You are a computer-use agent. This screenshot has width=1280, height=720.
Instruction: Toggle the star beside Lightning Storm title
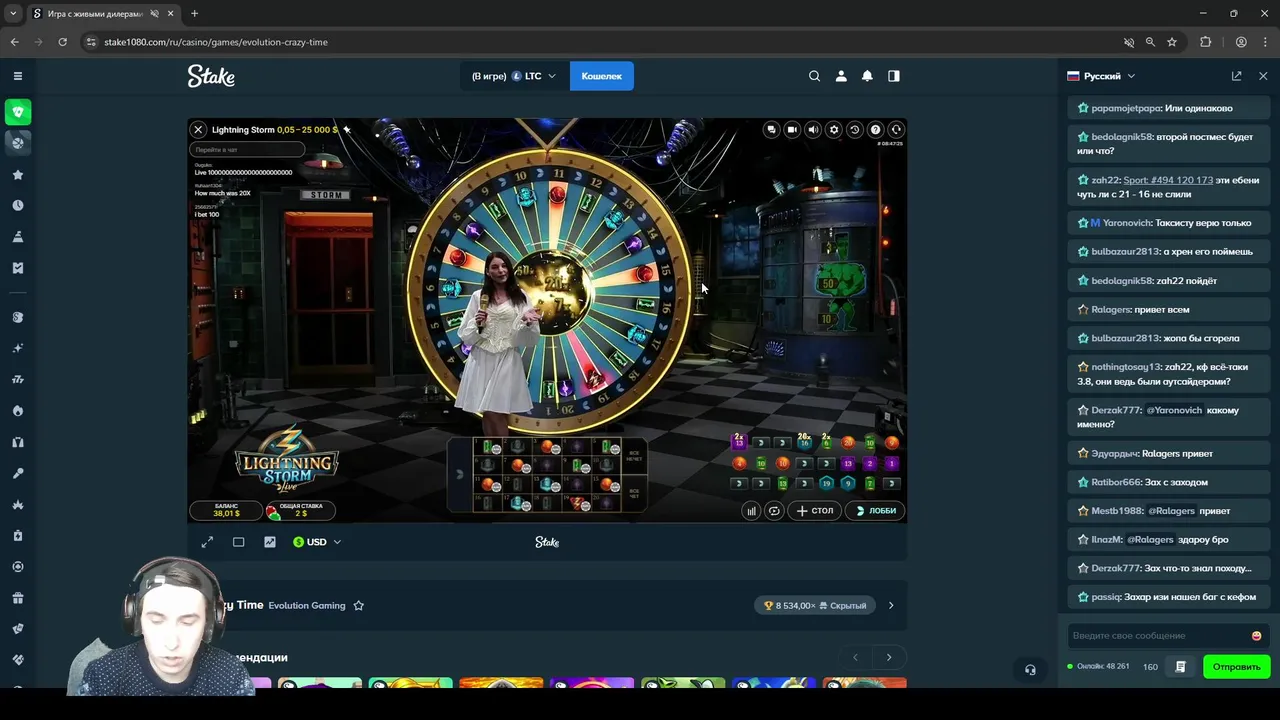(x=347, y=130)
